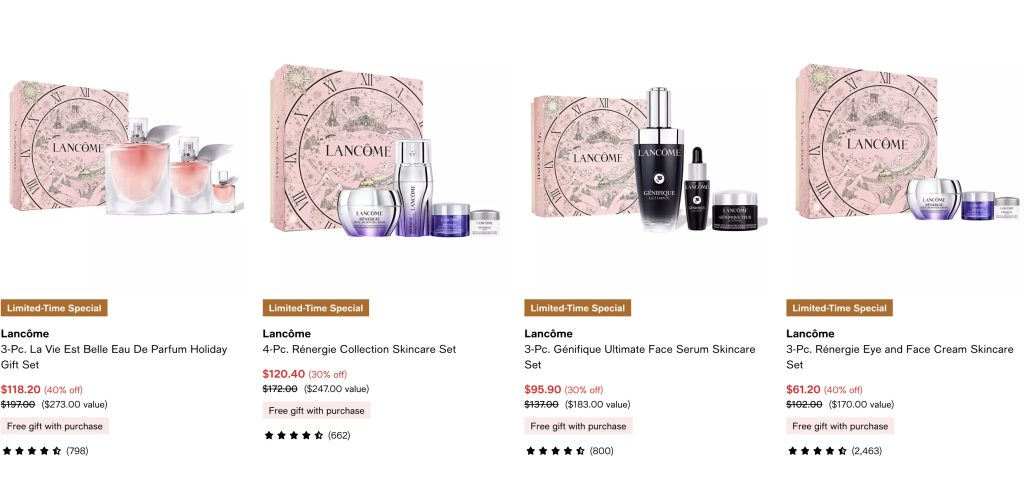Click Free gift with purchase under the $61.20 set
This screenshot has height=479, width=1024.
[840, 426]
